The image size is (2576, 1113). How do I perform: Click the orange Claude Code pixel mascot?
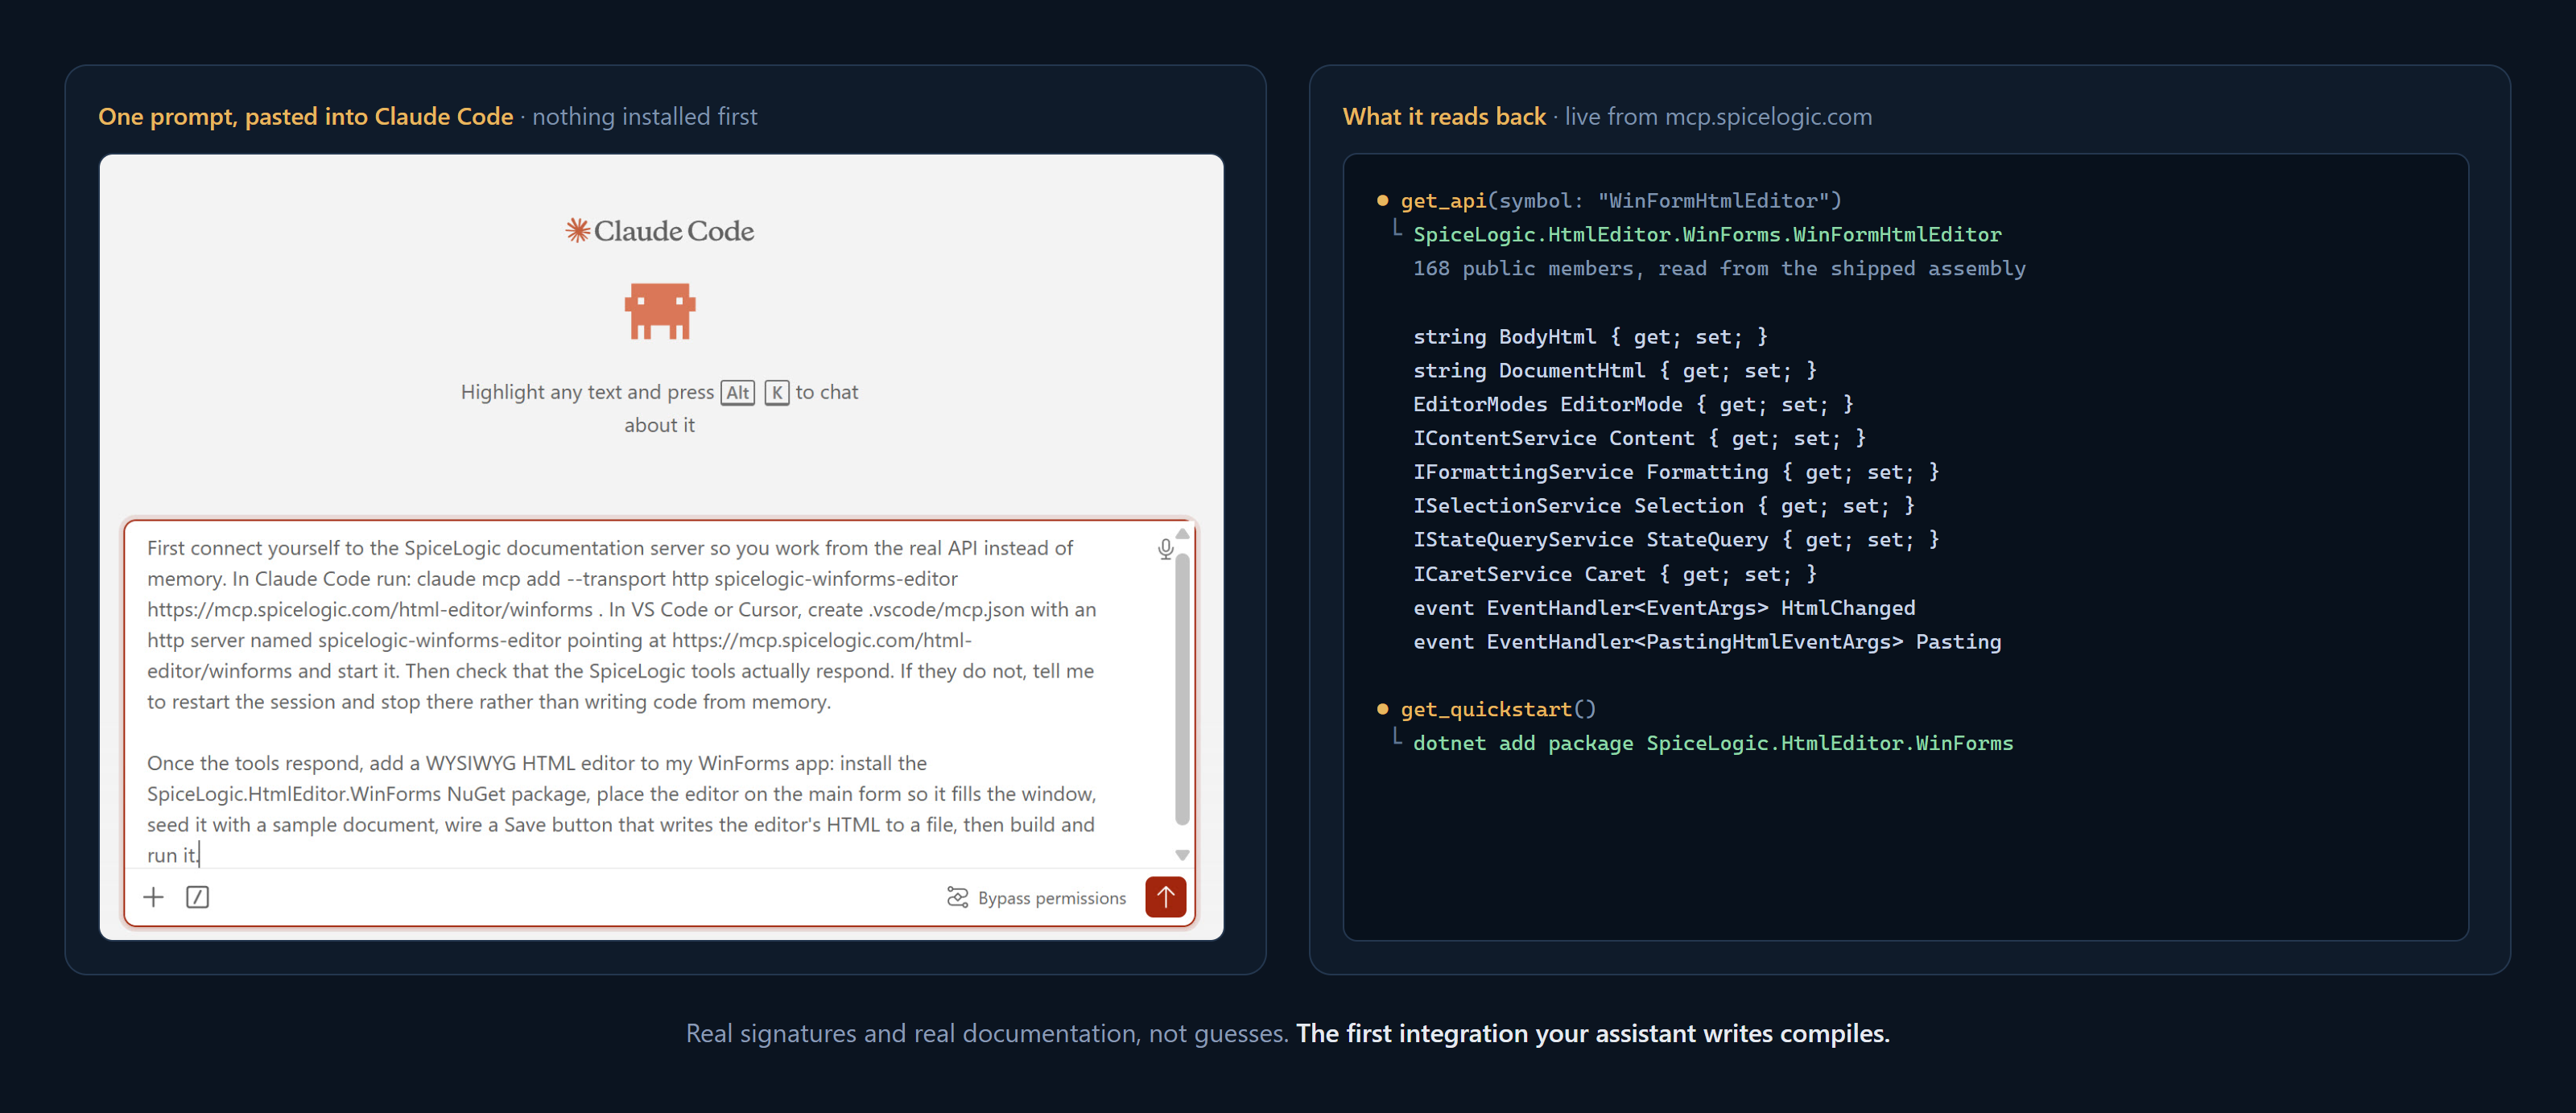(x=660, y=311)
